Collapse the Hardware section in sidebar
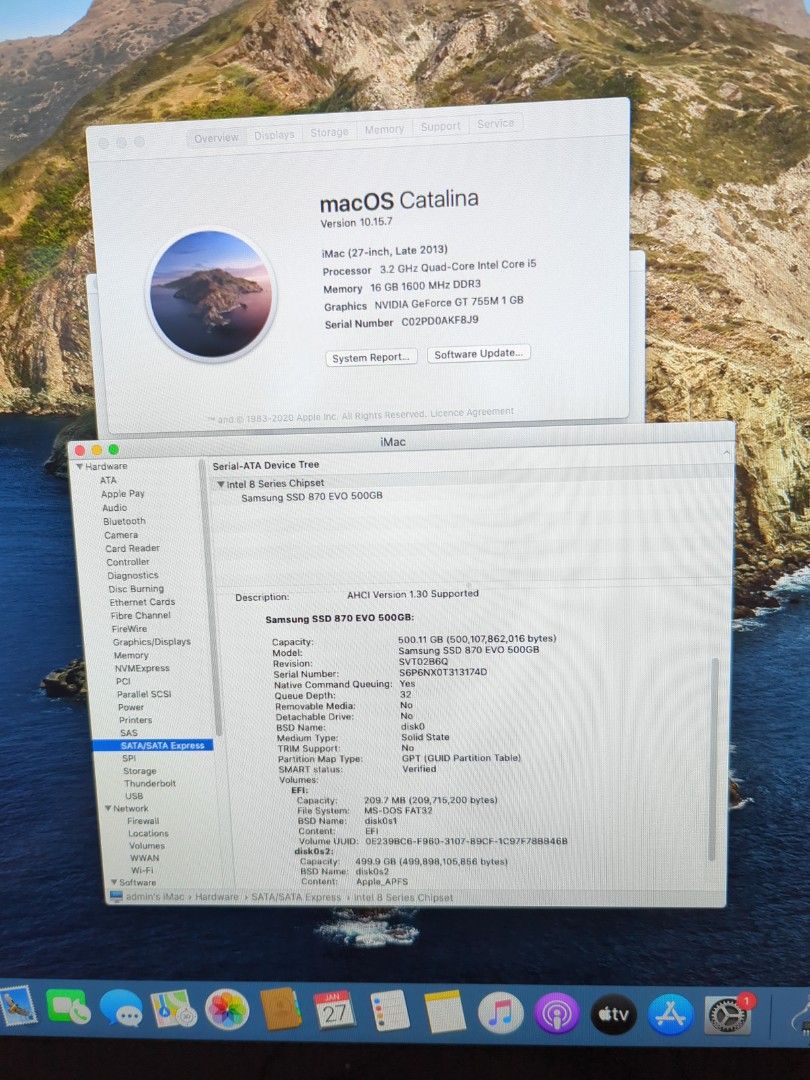Screen dimensions: 810x1080 click(x=80, y=466)
